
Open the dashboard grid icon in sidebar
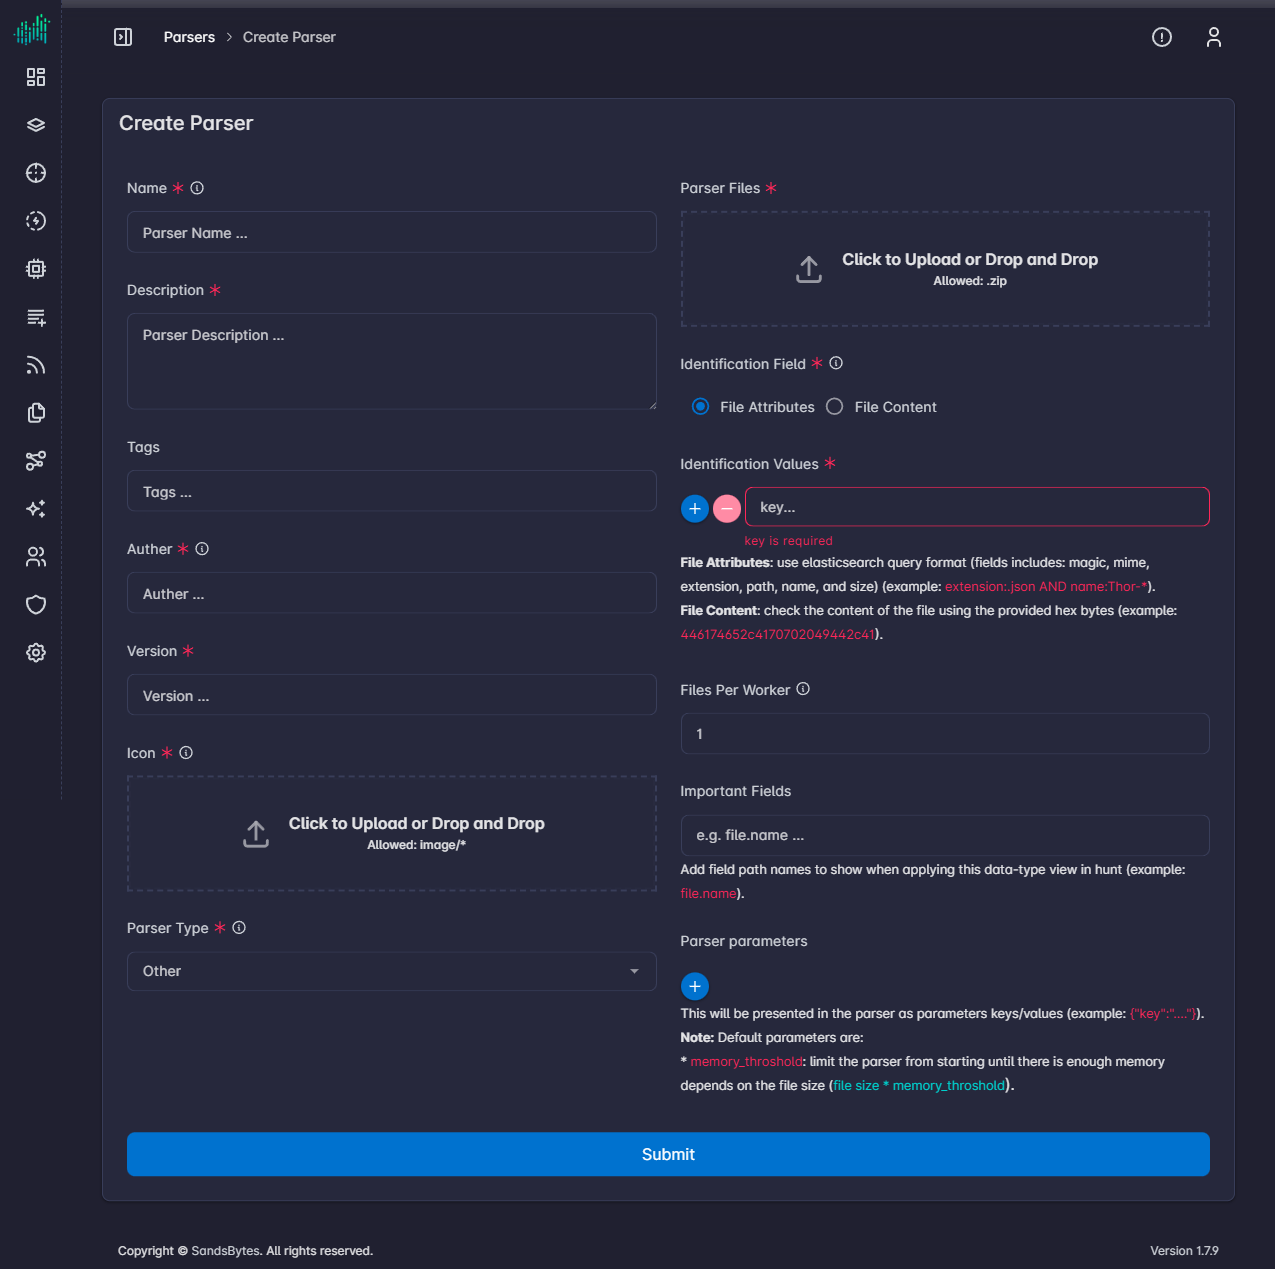[x=36, y=77]
